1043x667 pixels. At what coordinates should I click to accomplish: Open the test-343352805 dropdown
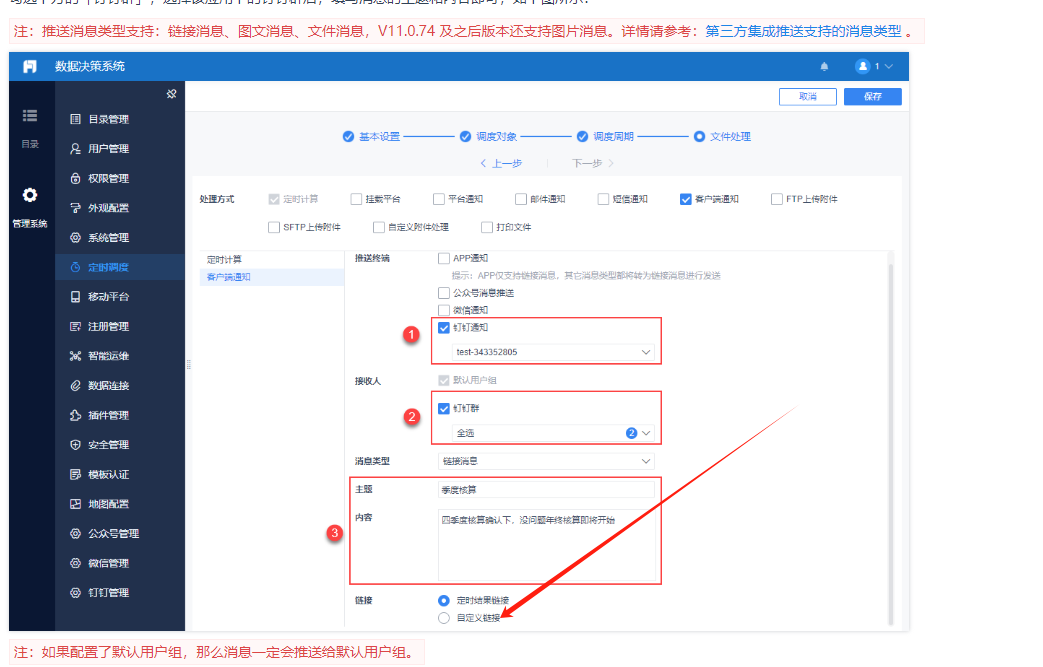pyautogui.click(x=553, y=352)
